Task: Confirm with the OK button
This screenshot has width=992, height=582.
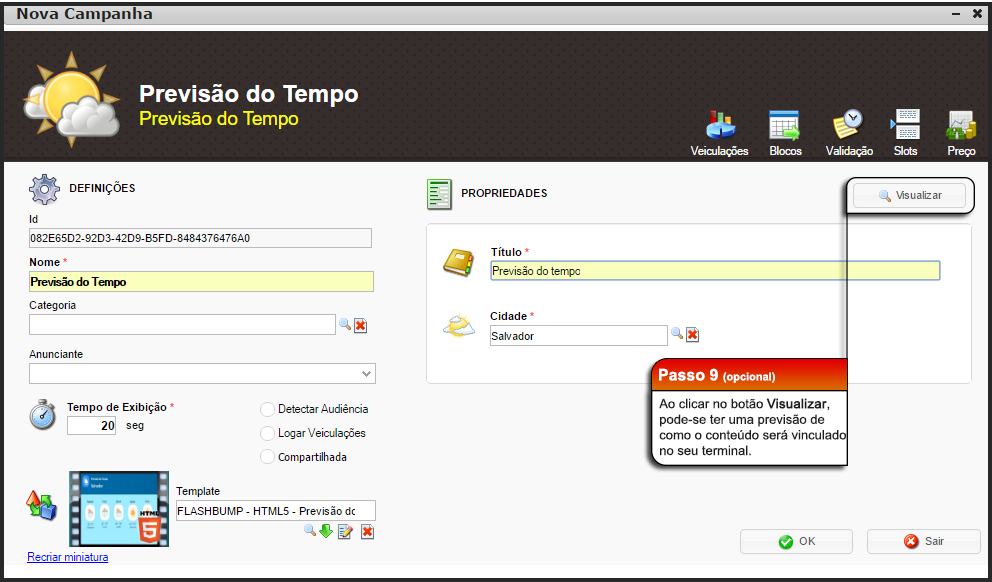Action: coord(796,541)
